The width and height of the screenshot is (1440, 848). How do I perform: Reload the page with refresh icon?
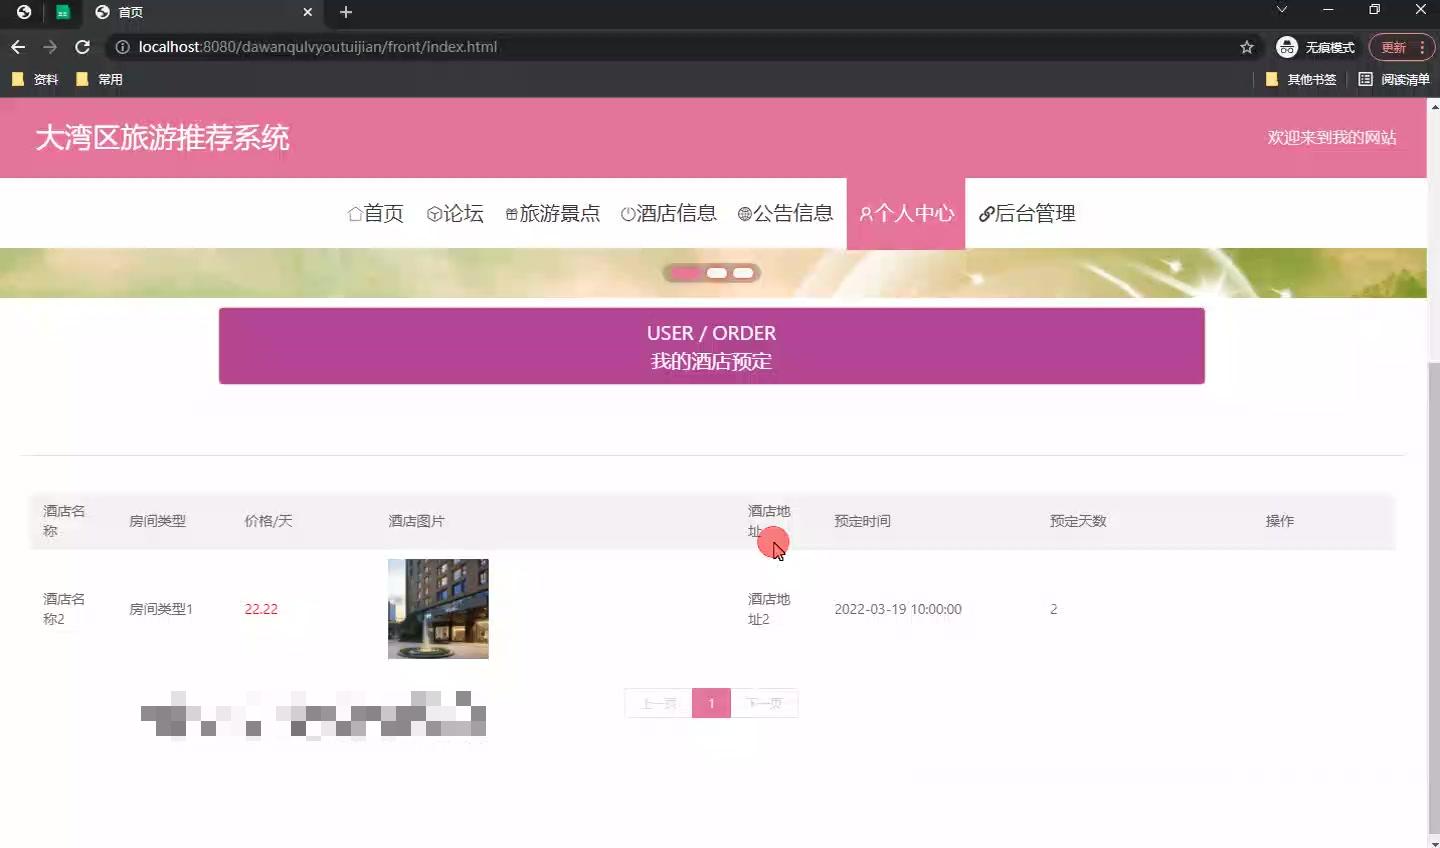click(x=82, y=47)
